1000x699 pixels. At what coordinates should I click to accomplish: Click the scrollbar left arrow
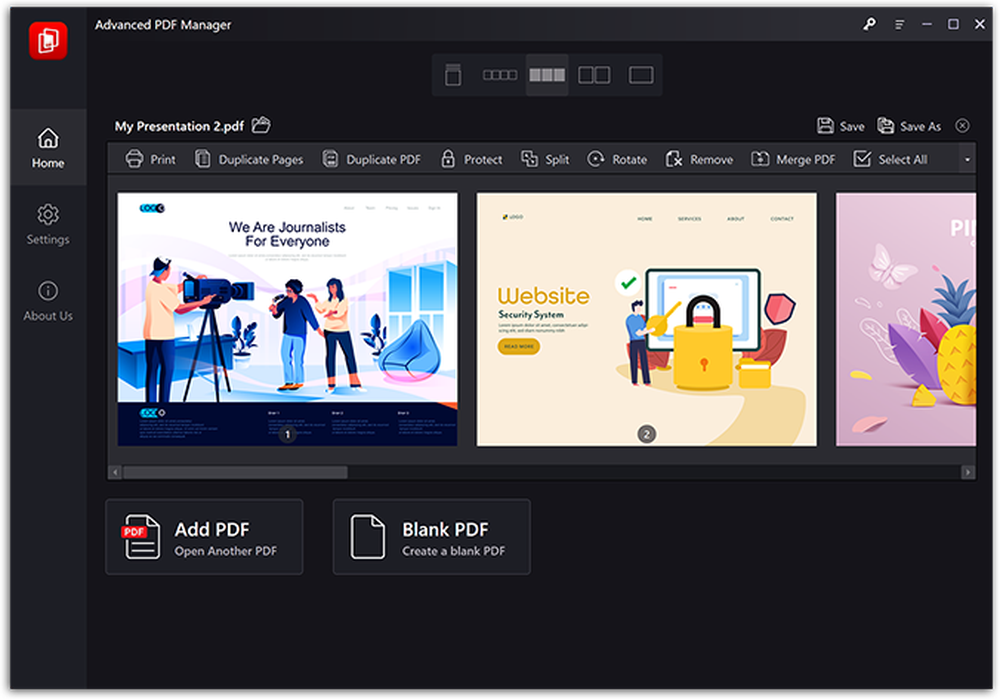[115, 473]
